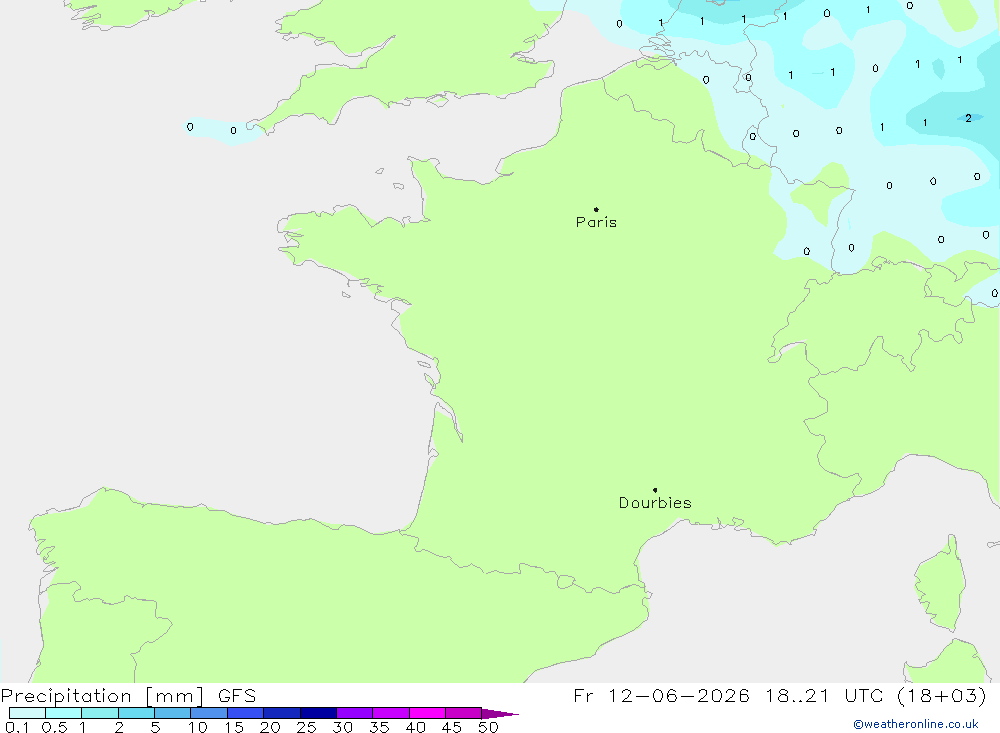1000x733 pixels.
Task: Pick the 15–20 mm blue legend swatch
Action: (246, 713)
